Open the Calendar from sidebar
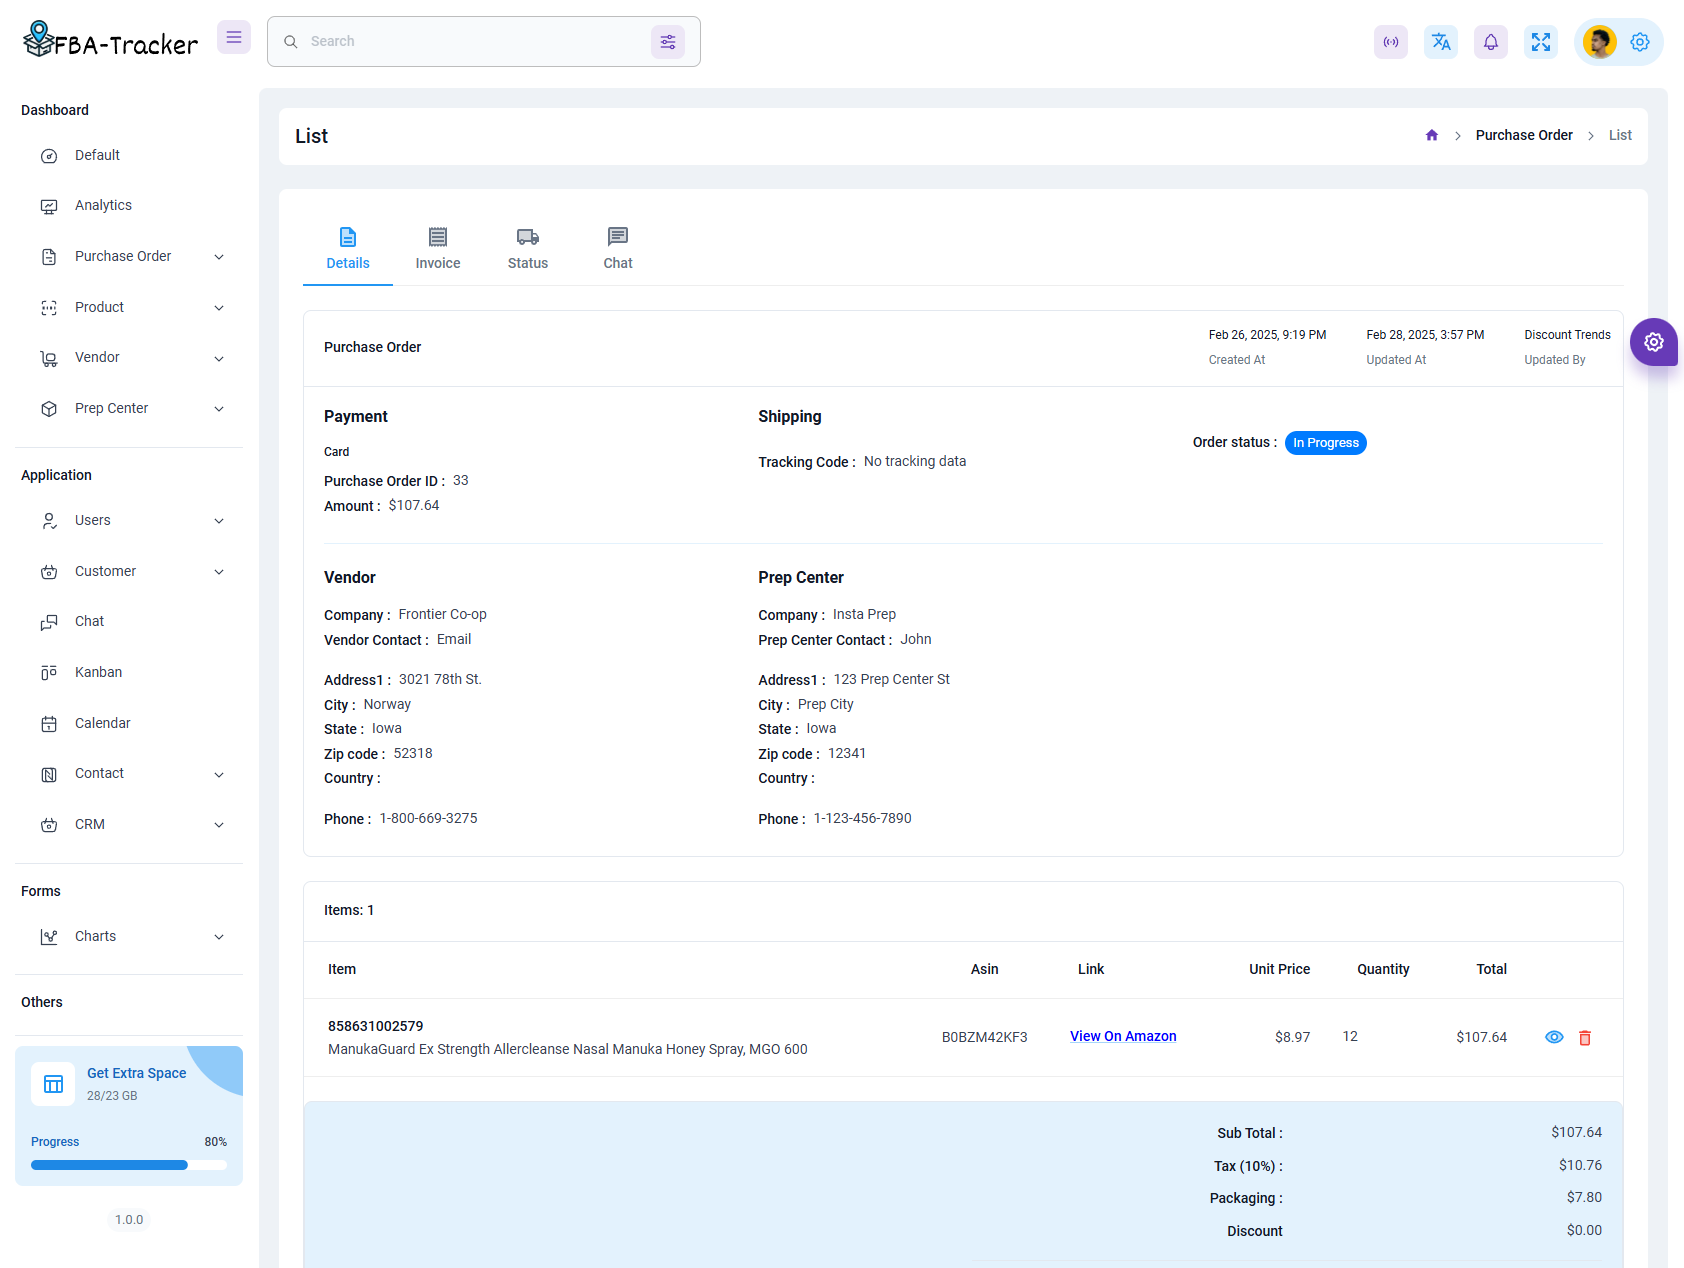 coord(103,723)
